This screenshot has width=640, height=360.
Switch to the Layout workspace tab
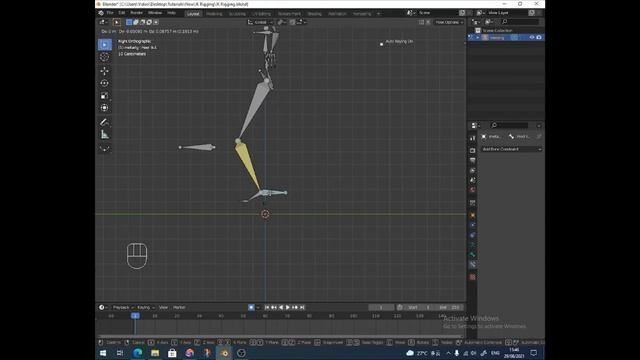193,13
